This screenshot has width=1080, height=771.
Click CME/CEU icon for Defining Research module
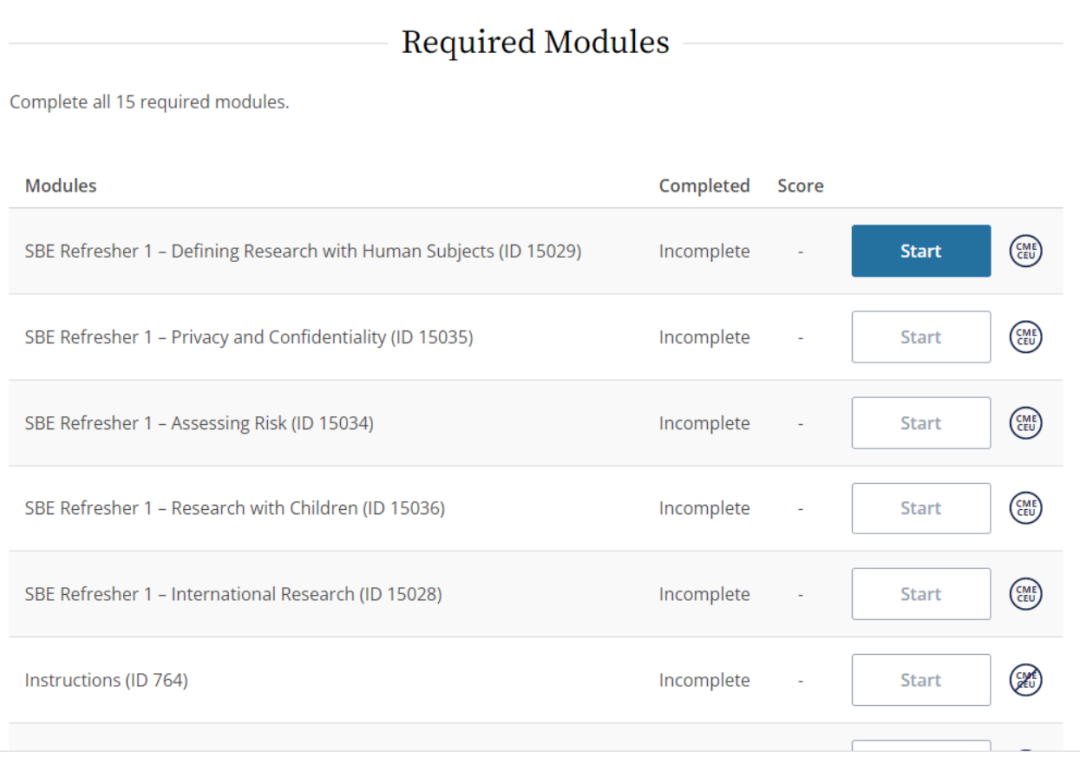[x=1026, y=251]
